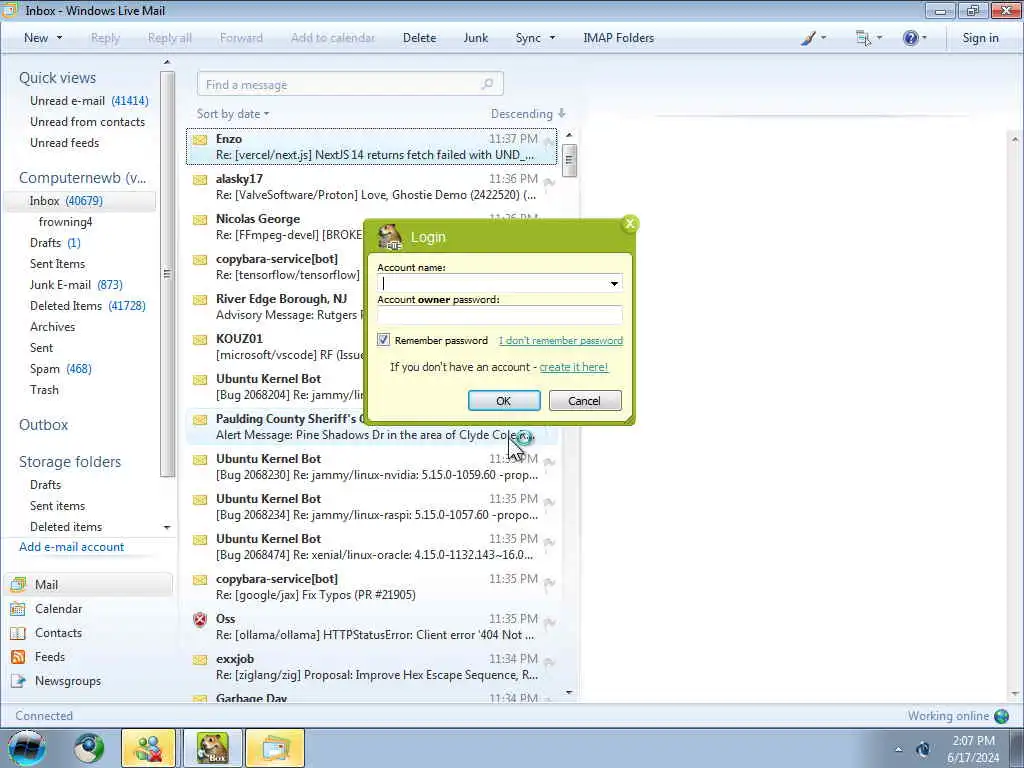Open the Junk E-mail folder
Viewport: 1024px width, 768px height.
pos(76,285)
